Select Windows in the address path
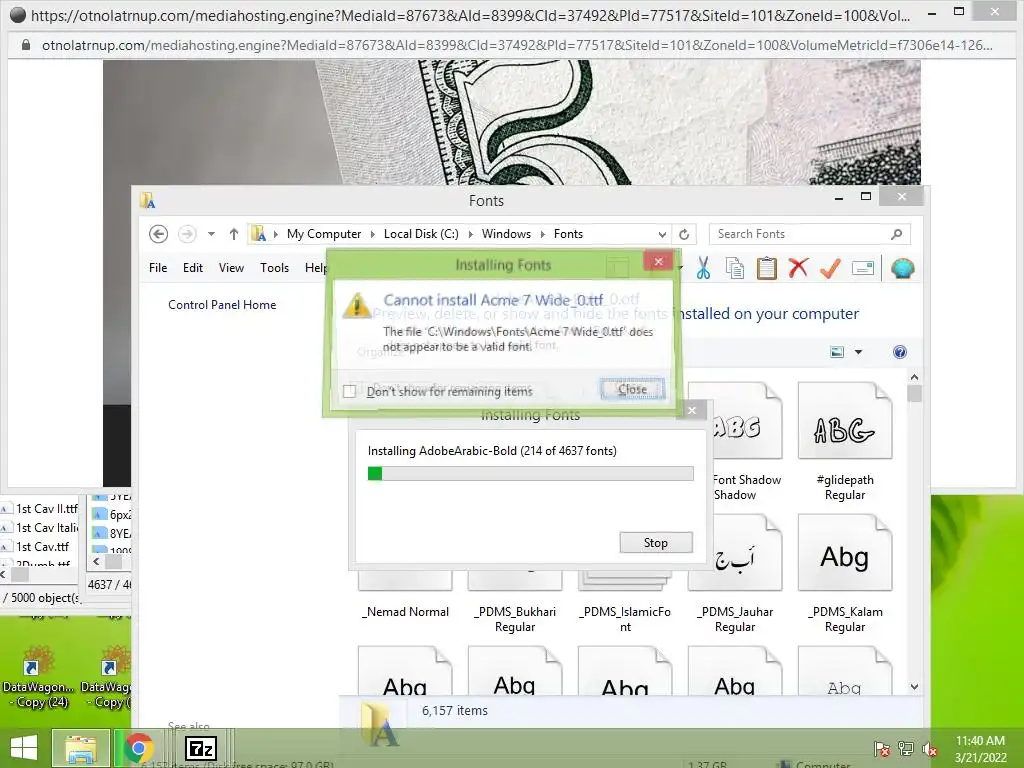Image resolution: width=1024 pixels, height=768 pixels. click(x=506, y=234)
